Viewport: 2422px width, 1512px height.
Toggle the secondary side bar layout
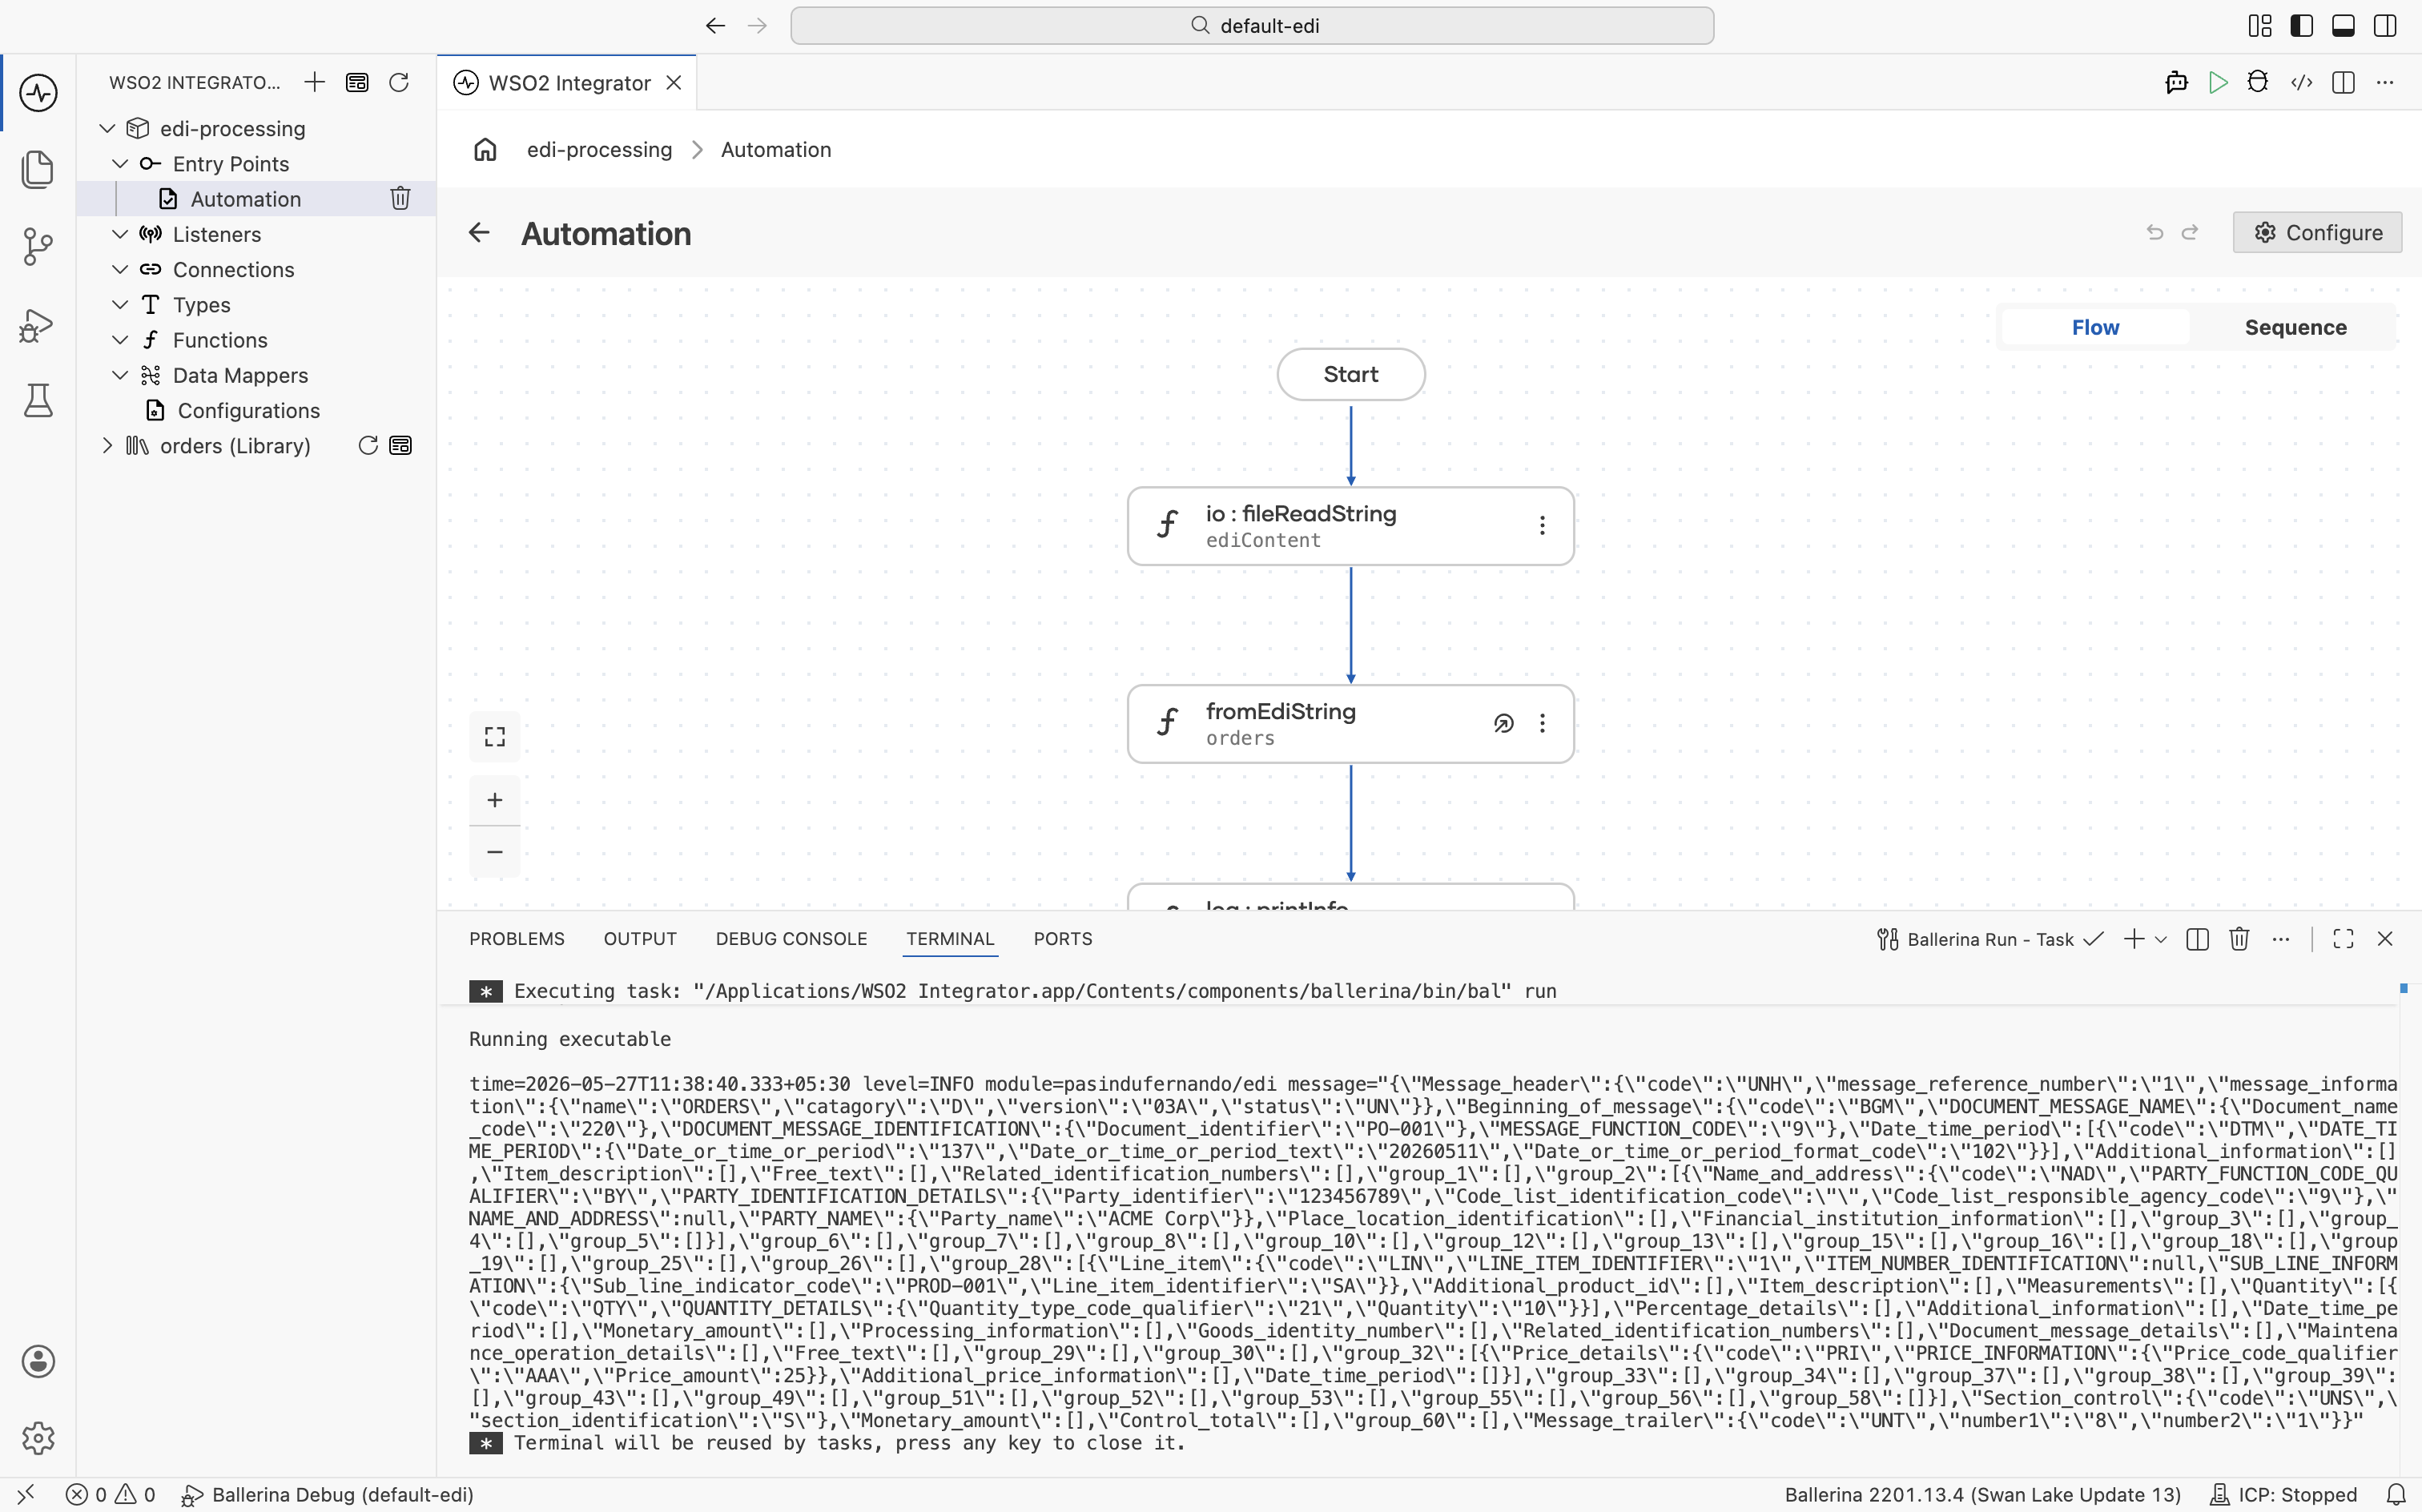click(x=2385, y=26)
